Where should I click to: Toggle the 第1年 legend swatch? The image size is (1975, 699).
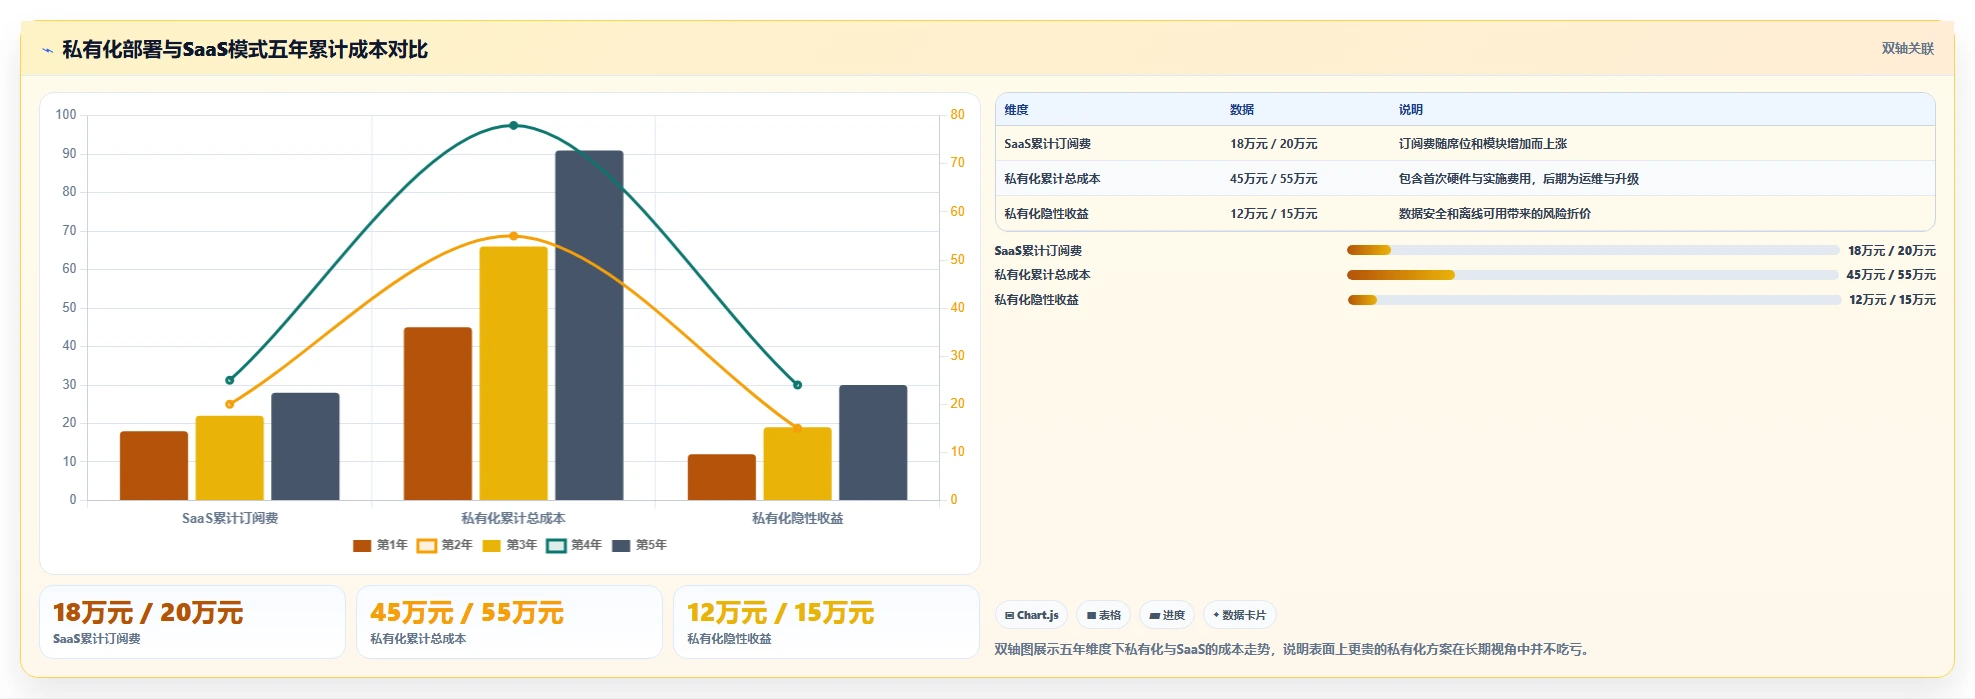pos(362,546)
